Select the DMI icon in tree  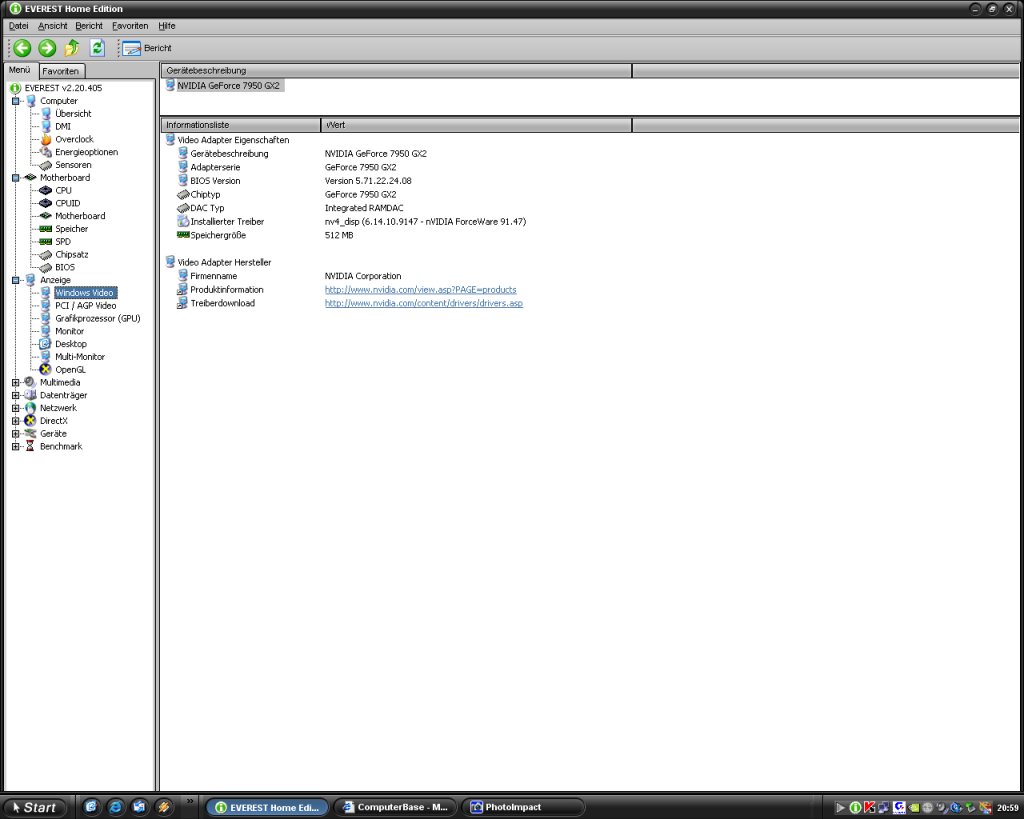[46, 127]
